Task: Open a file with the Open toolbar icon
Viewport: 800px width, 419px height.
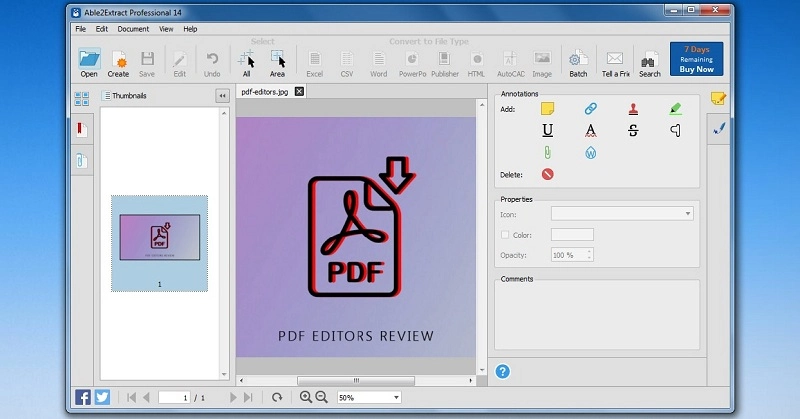Action: pyautogui.click(x=89, y=59)
